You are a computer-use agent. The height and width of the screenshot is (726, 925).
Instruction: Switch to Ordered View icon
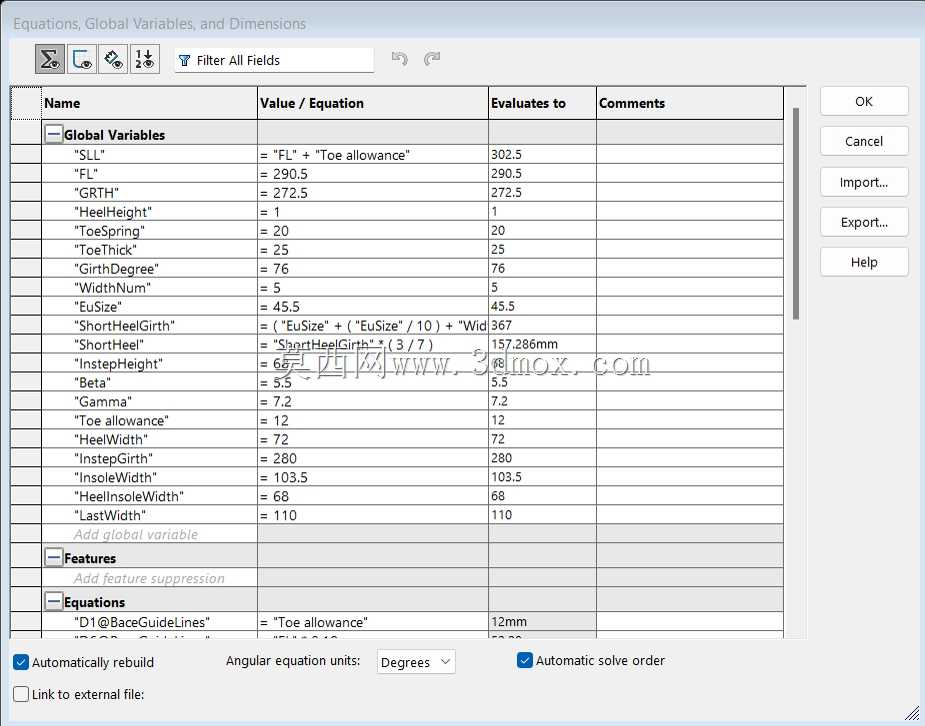pos(145,60)
